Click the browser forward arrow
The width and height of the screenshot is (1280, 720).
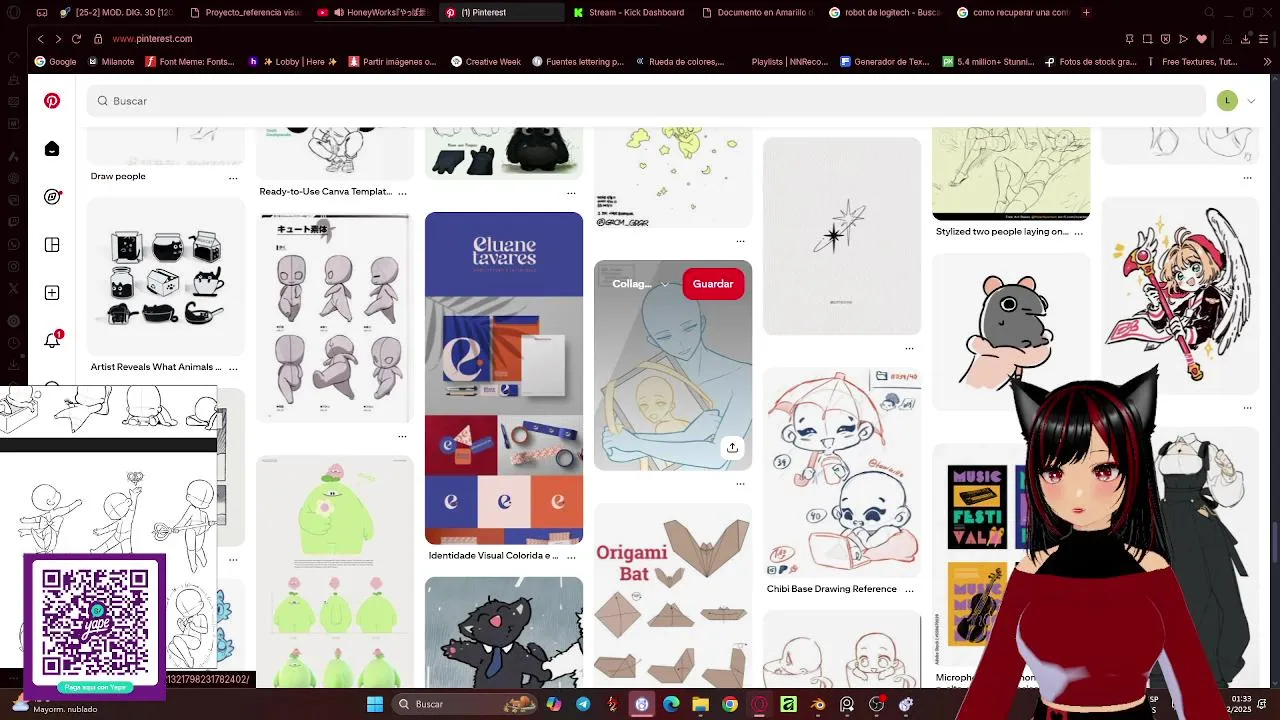58,39
